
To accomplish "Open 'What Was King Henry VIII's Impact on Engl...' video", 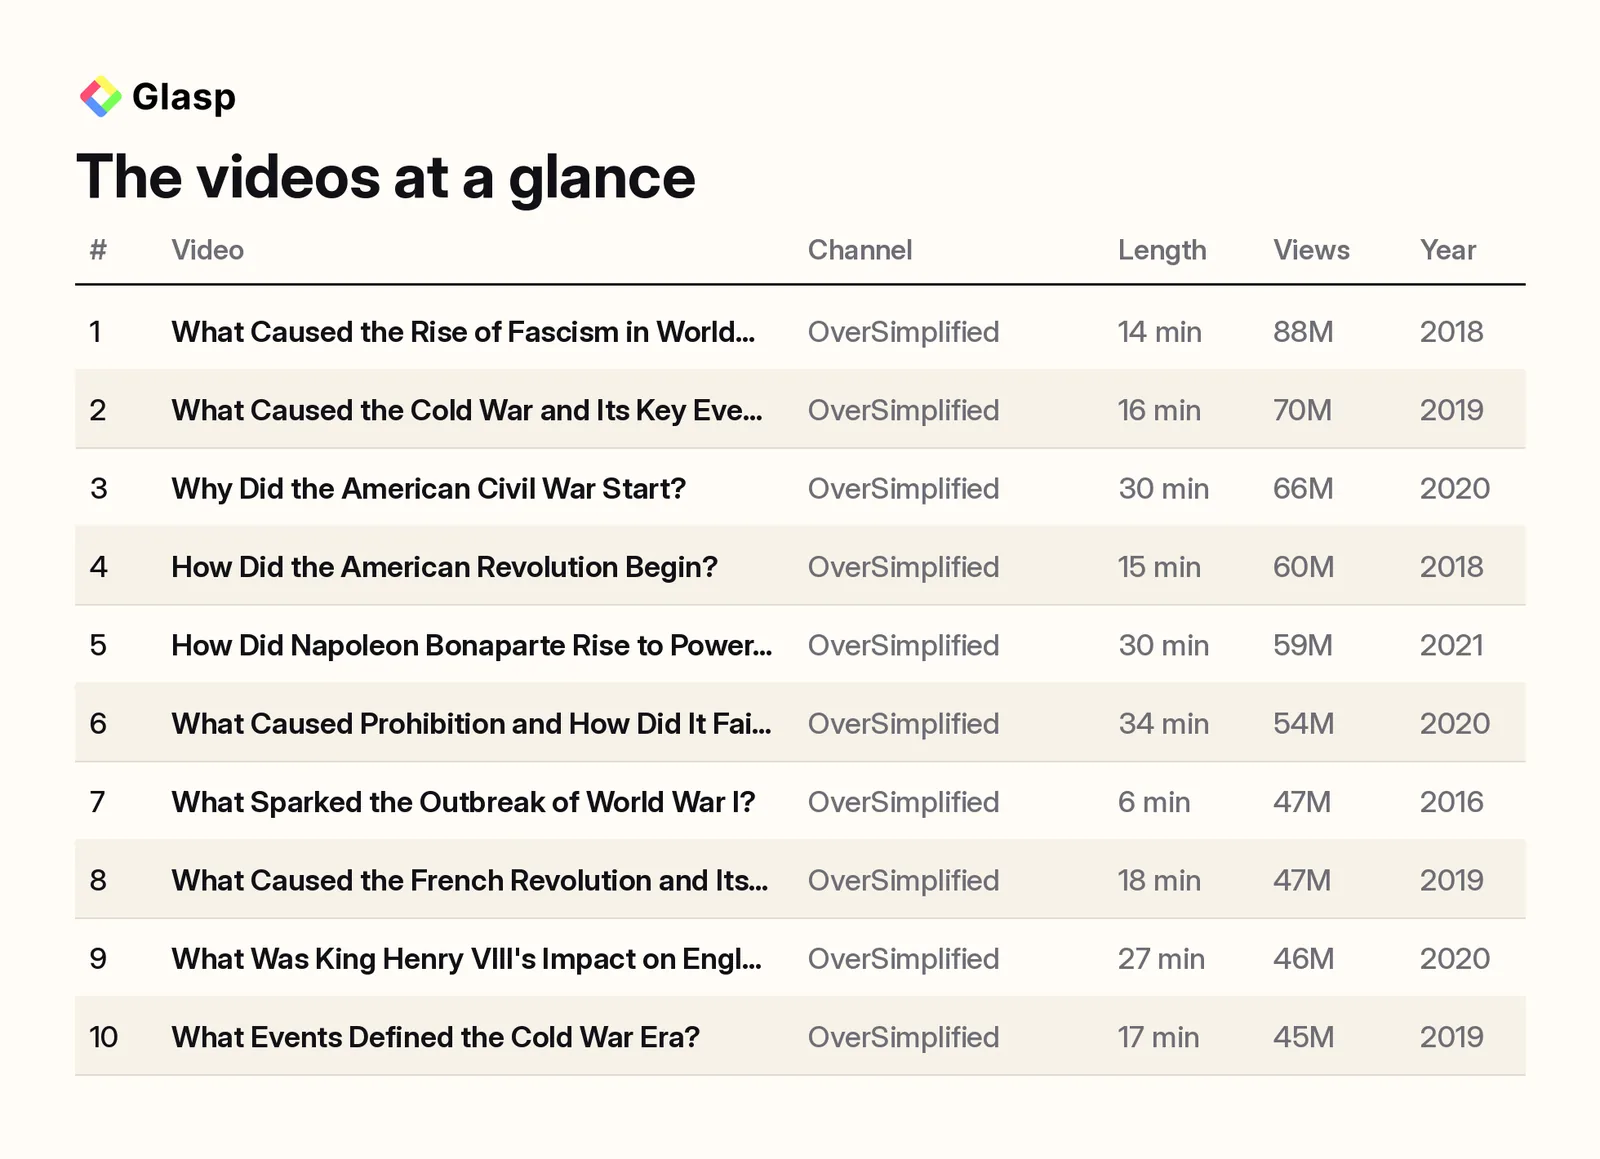I will [x=467, y=959].
